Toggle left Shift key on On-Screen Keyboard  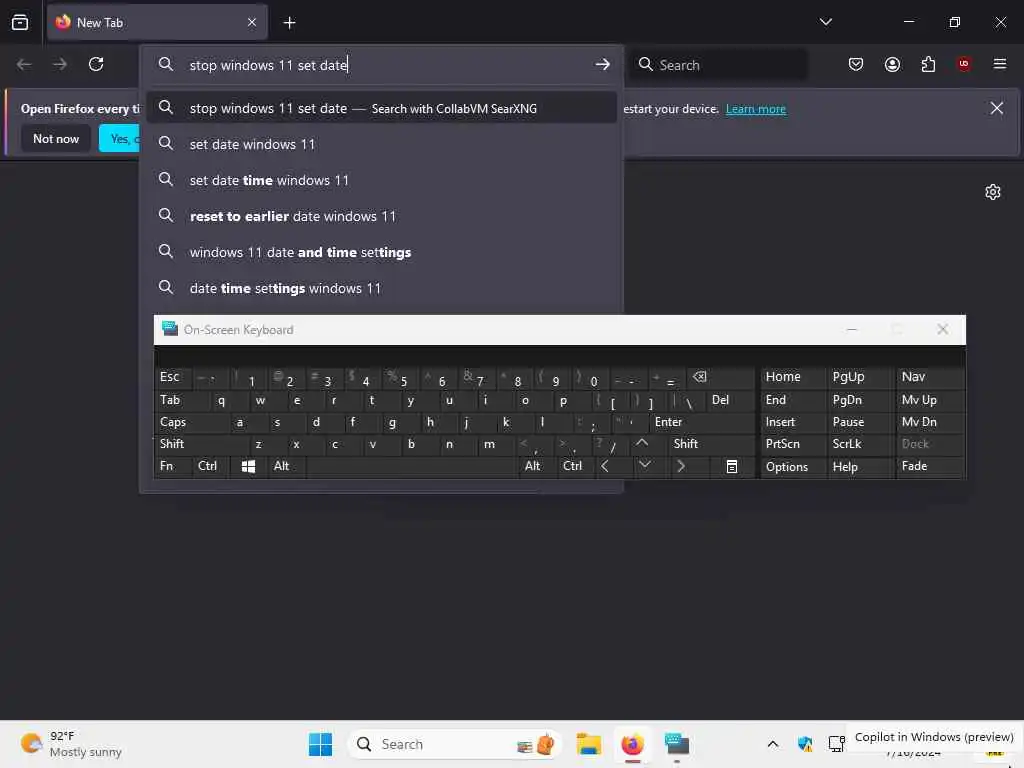(201, 444)
